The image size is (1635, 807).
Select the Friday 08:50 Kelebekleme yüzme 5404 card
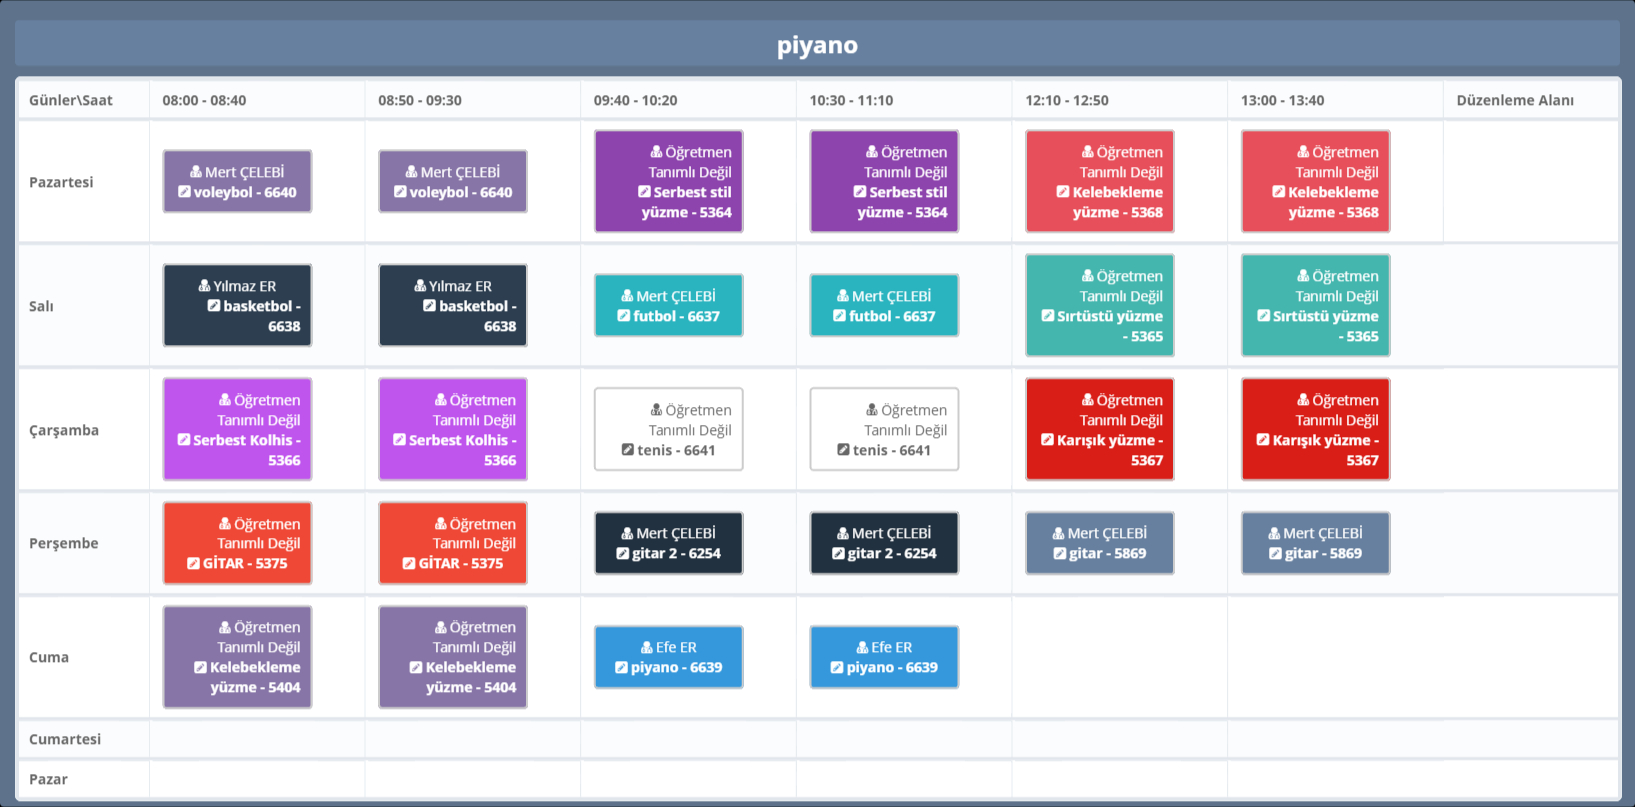pyautogui.click(x=452, y=658)
